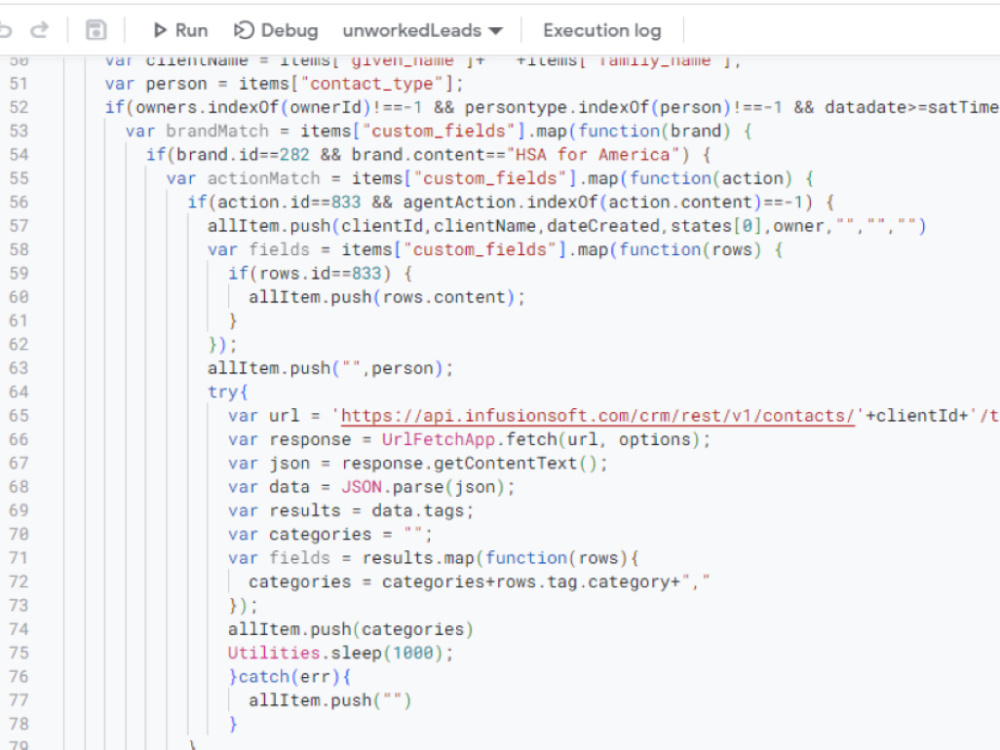Open the Execution log panel
The width and height of the screenshot is (1000, 750).
pos(601,30)
